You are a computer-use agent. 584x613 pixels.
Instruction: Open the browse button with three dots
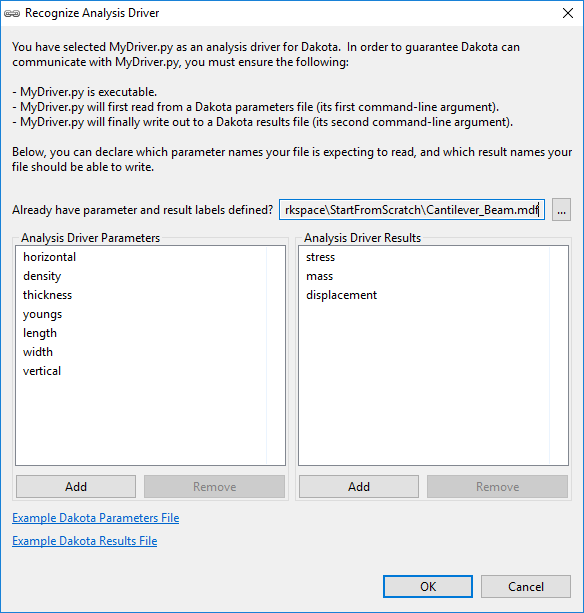561,210
